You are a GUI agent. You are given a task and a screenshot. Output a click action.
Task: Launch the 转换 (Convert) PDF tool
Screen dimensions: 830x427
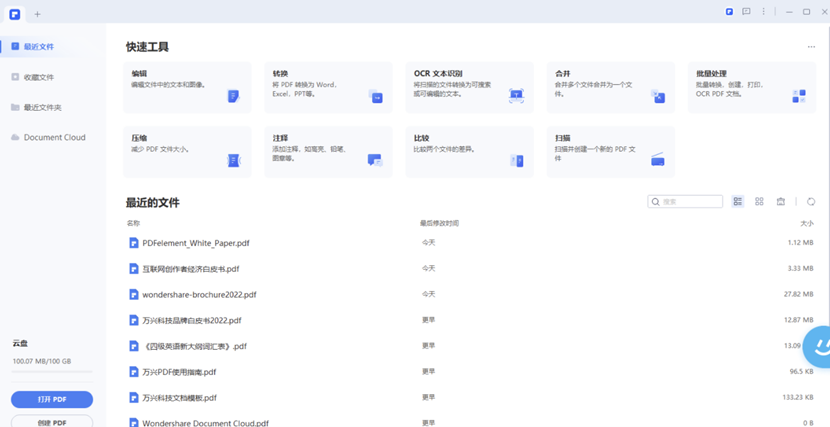[328, 87]
